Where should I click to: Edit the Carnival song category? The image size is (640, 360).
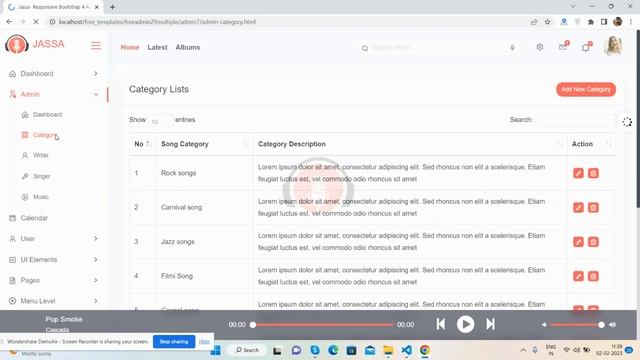(578, 207)
